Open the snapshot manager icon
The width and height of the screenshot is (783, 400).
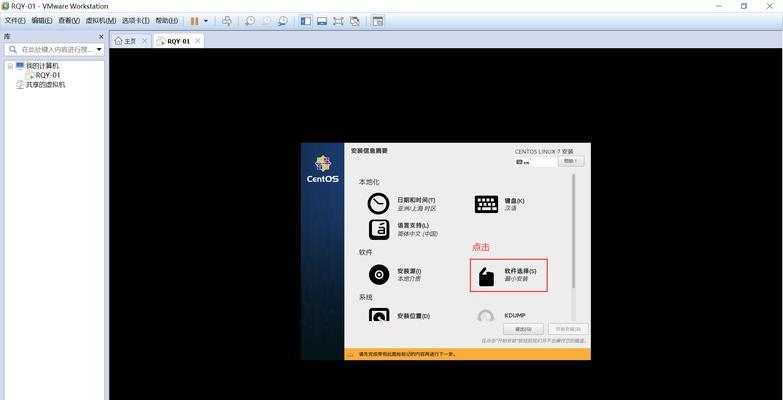tap(283, 21)
